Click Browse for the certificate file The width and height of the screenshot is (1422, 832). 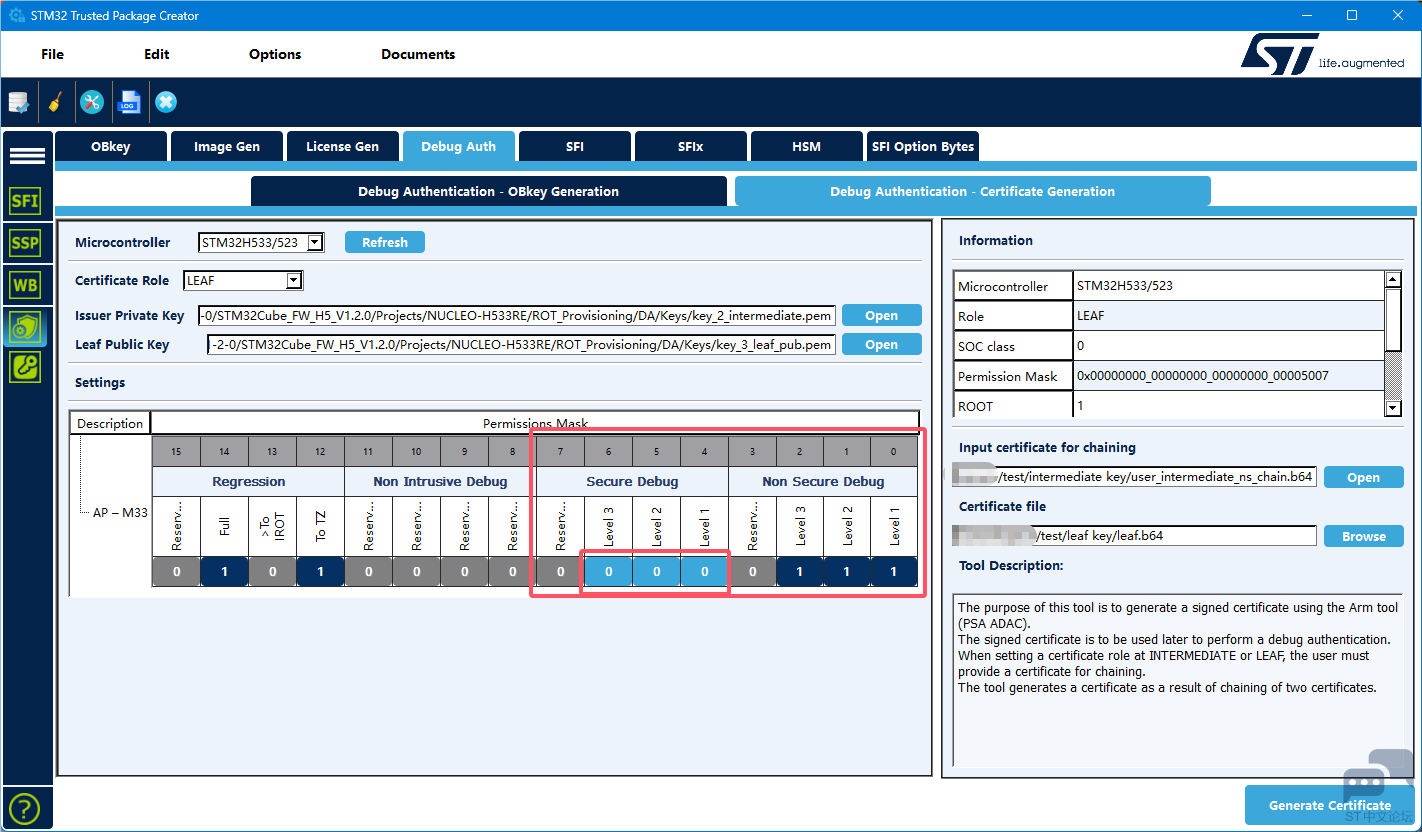click(1364, 536)
